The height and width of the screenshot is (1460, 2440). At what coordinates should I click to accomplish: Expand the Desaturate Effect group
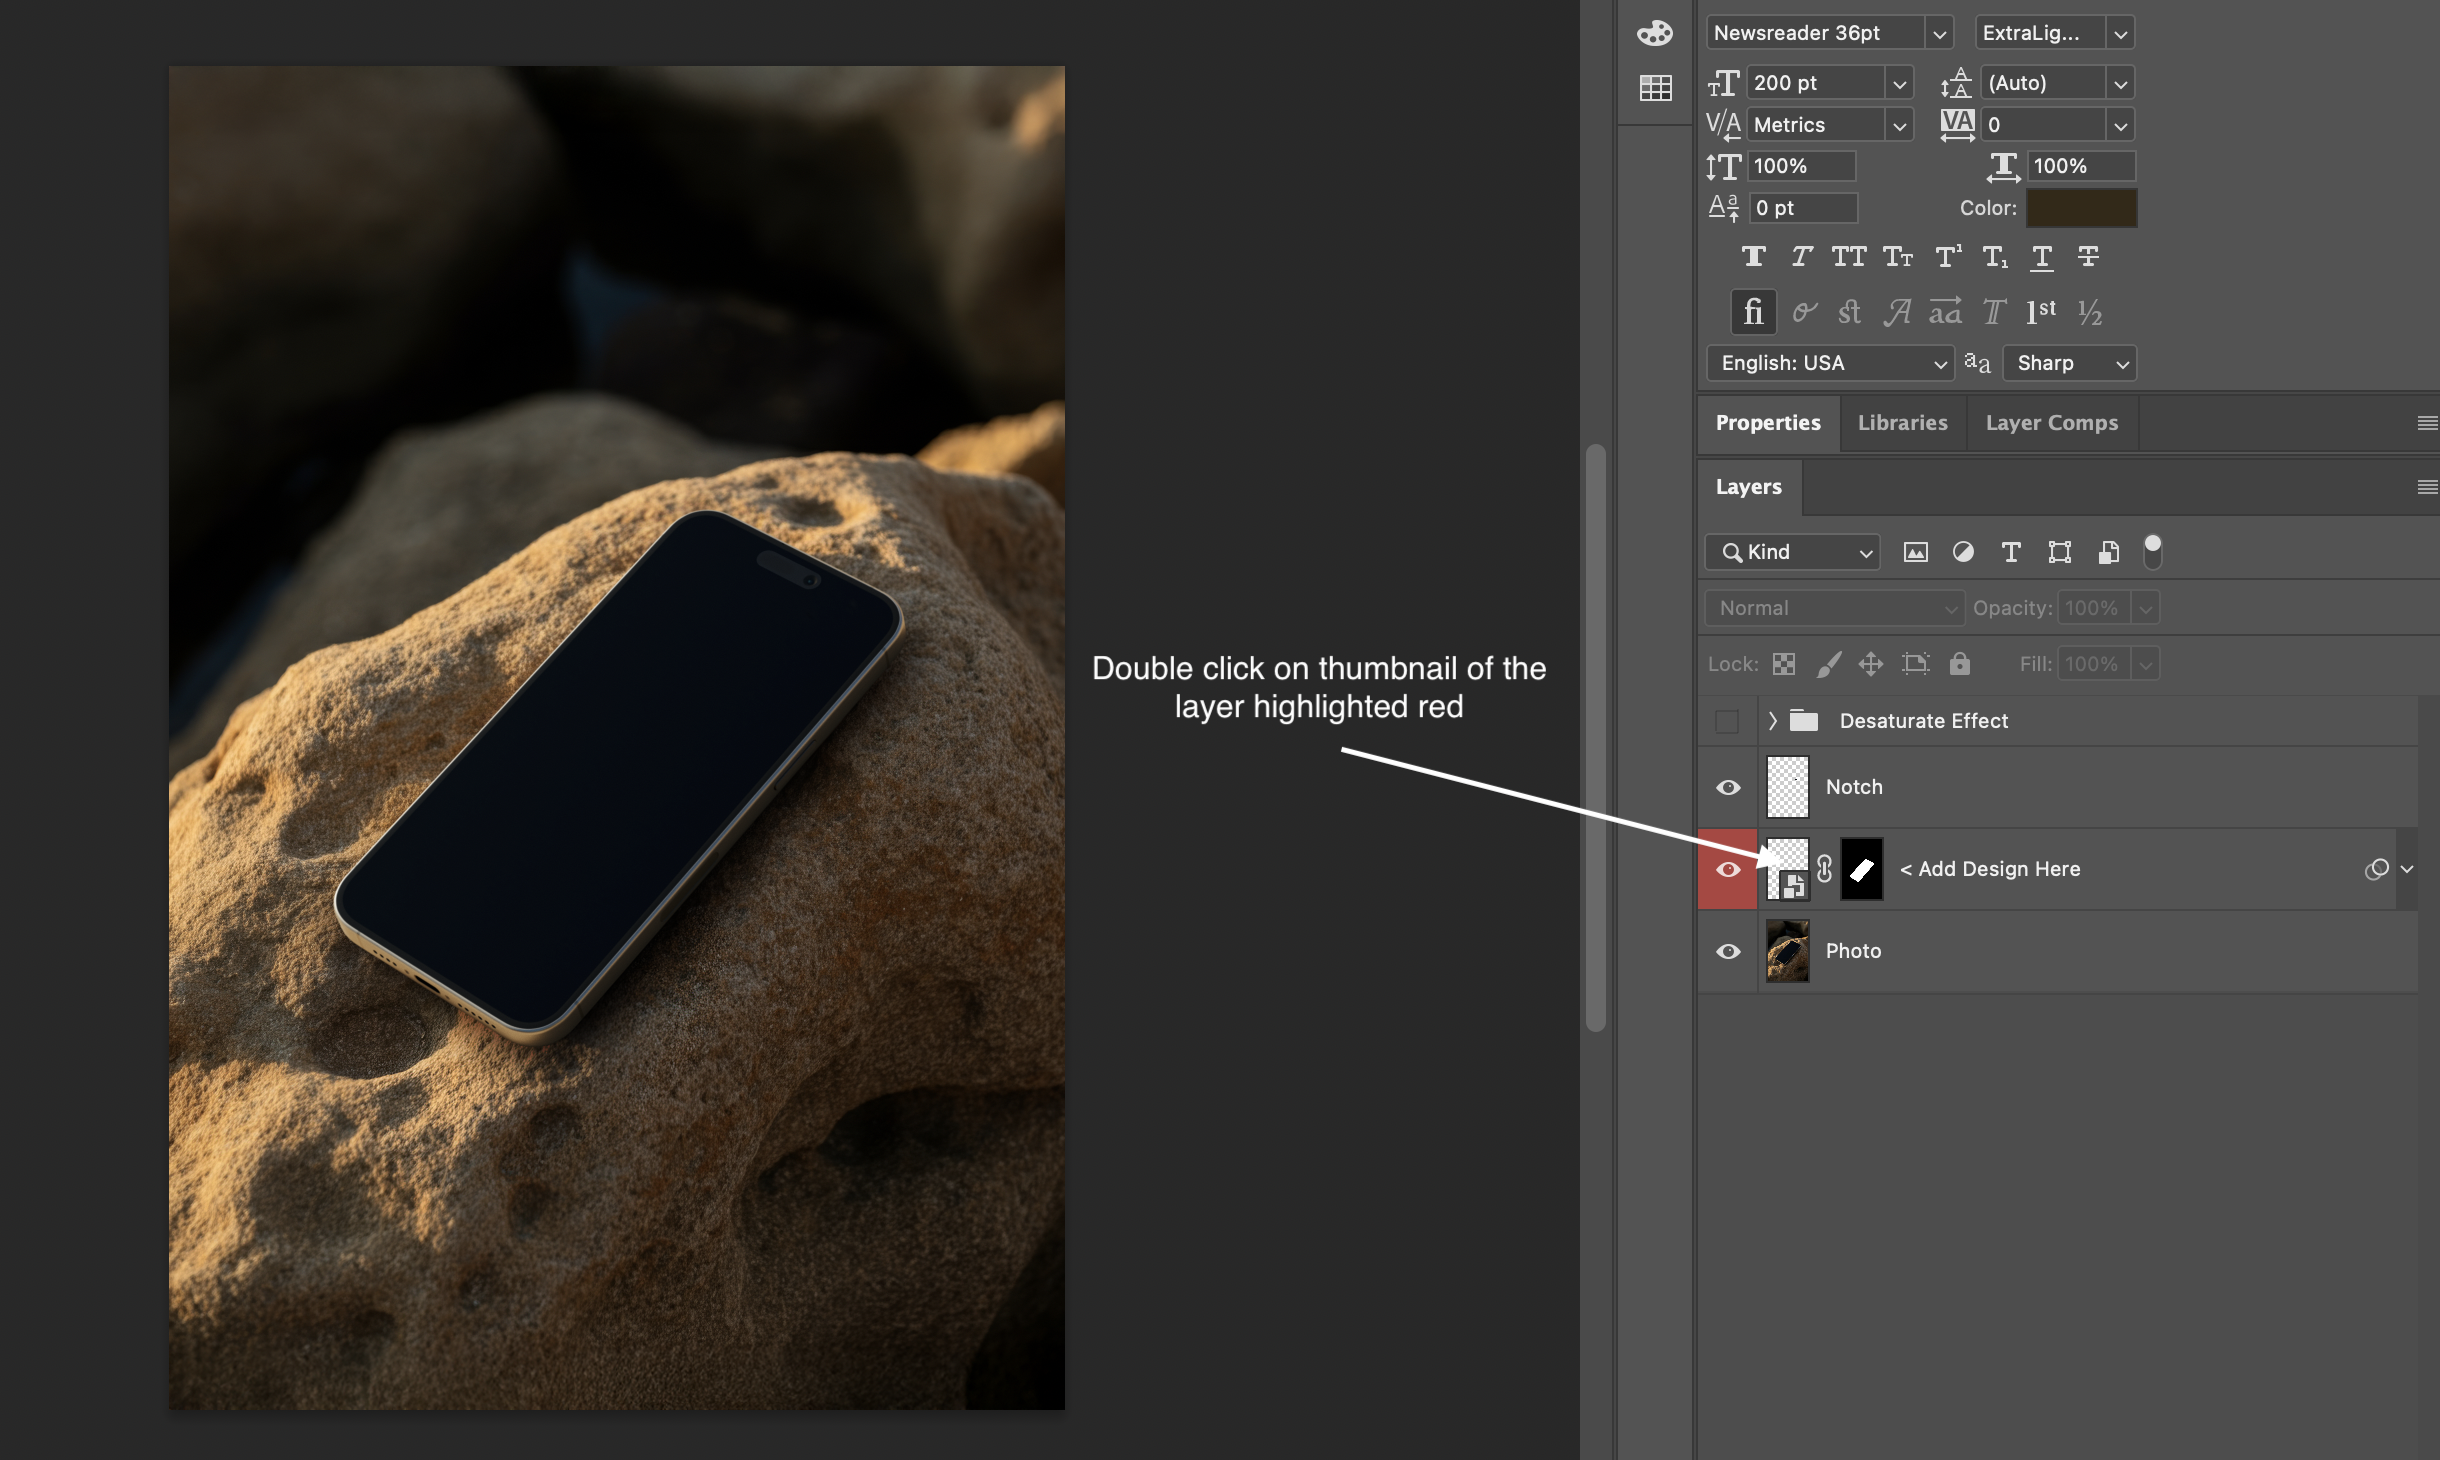point(1772,721)
